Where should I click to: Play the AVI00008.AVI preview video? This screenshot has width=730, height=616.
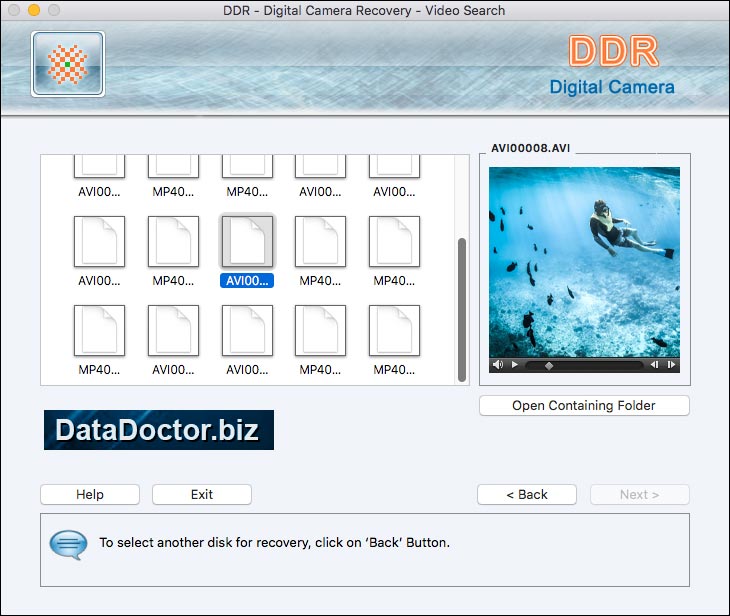coord(515,366)
